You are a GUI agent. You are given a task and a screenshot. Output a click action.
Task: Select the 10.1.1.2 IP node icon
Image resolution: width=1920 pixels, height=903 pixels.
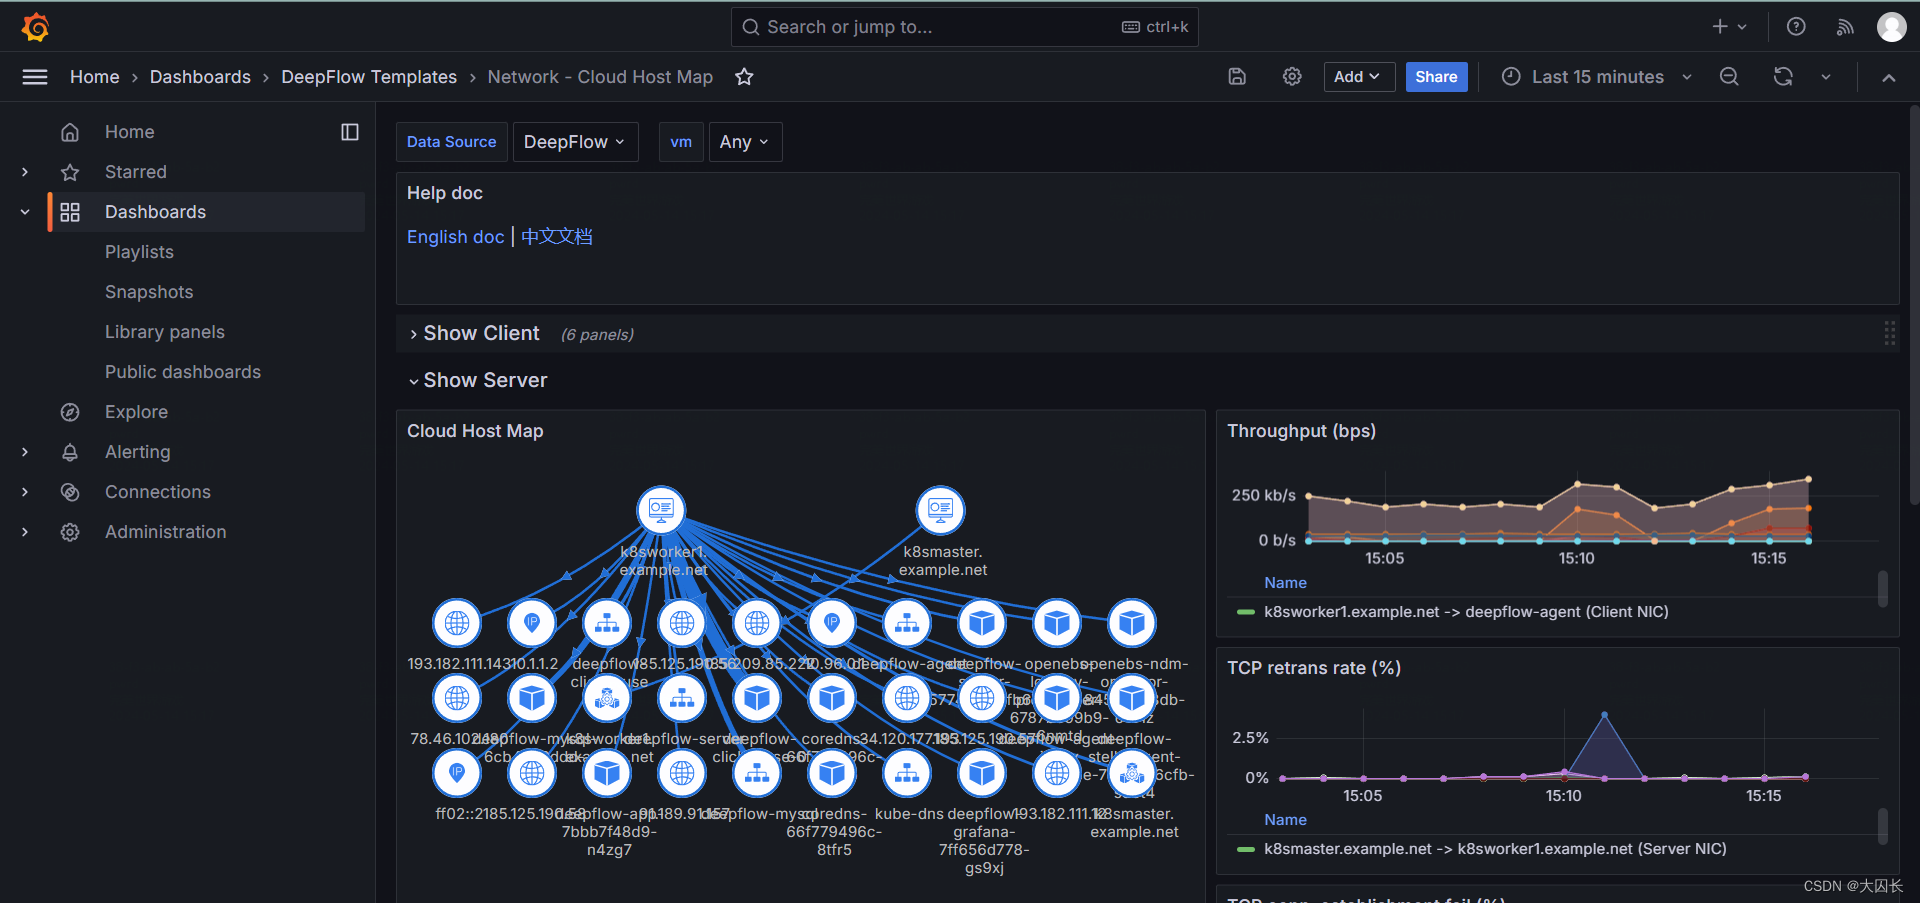click(532, 623)
